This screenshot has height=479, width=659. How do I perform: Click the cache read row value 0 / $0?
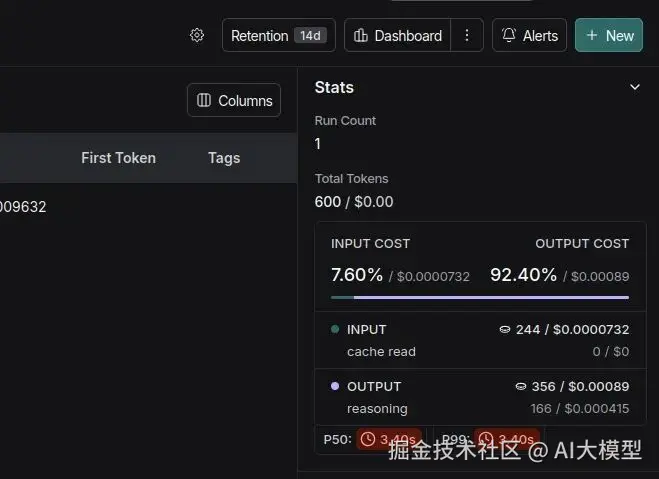click(x=611, y=351)
